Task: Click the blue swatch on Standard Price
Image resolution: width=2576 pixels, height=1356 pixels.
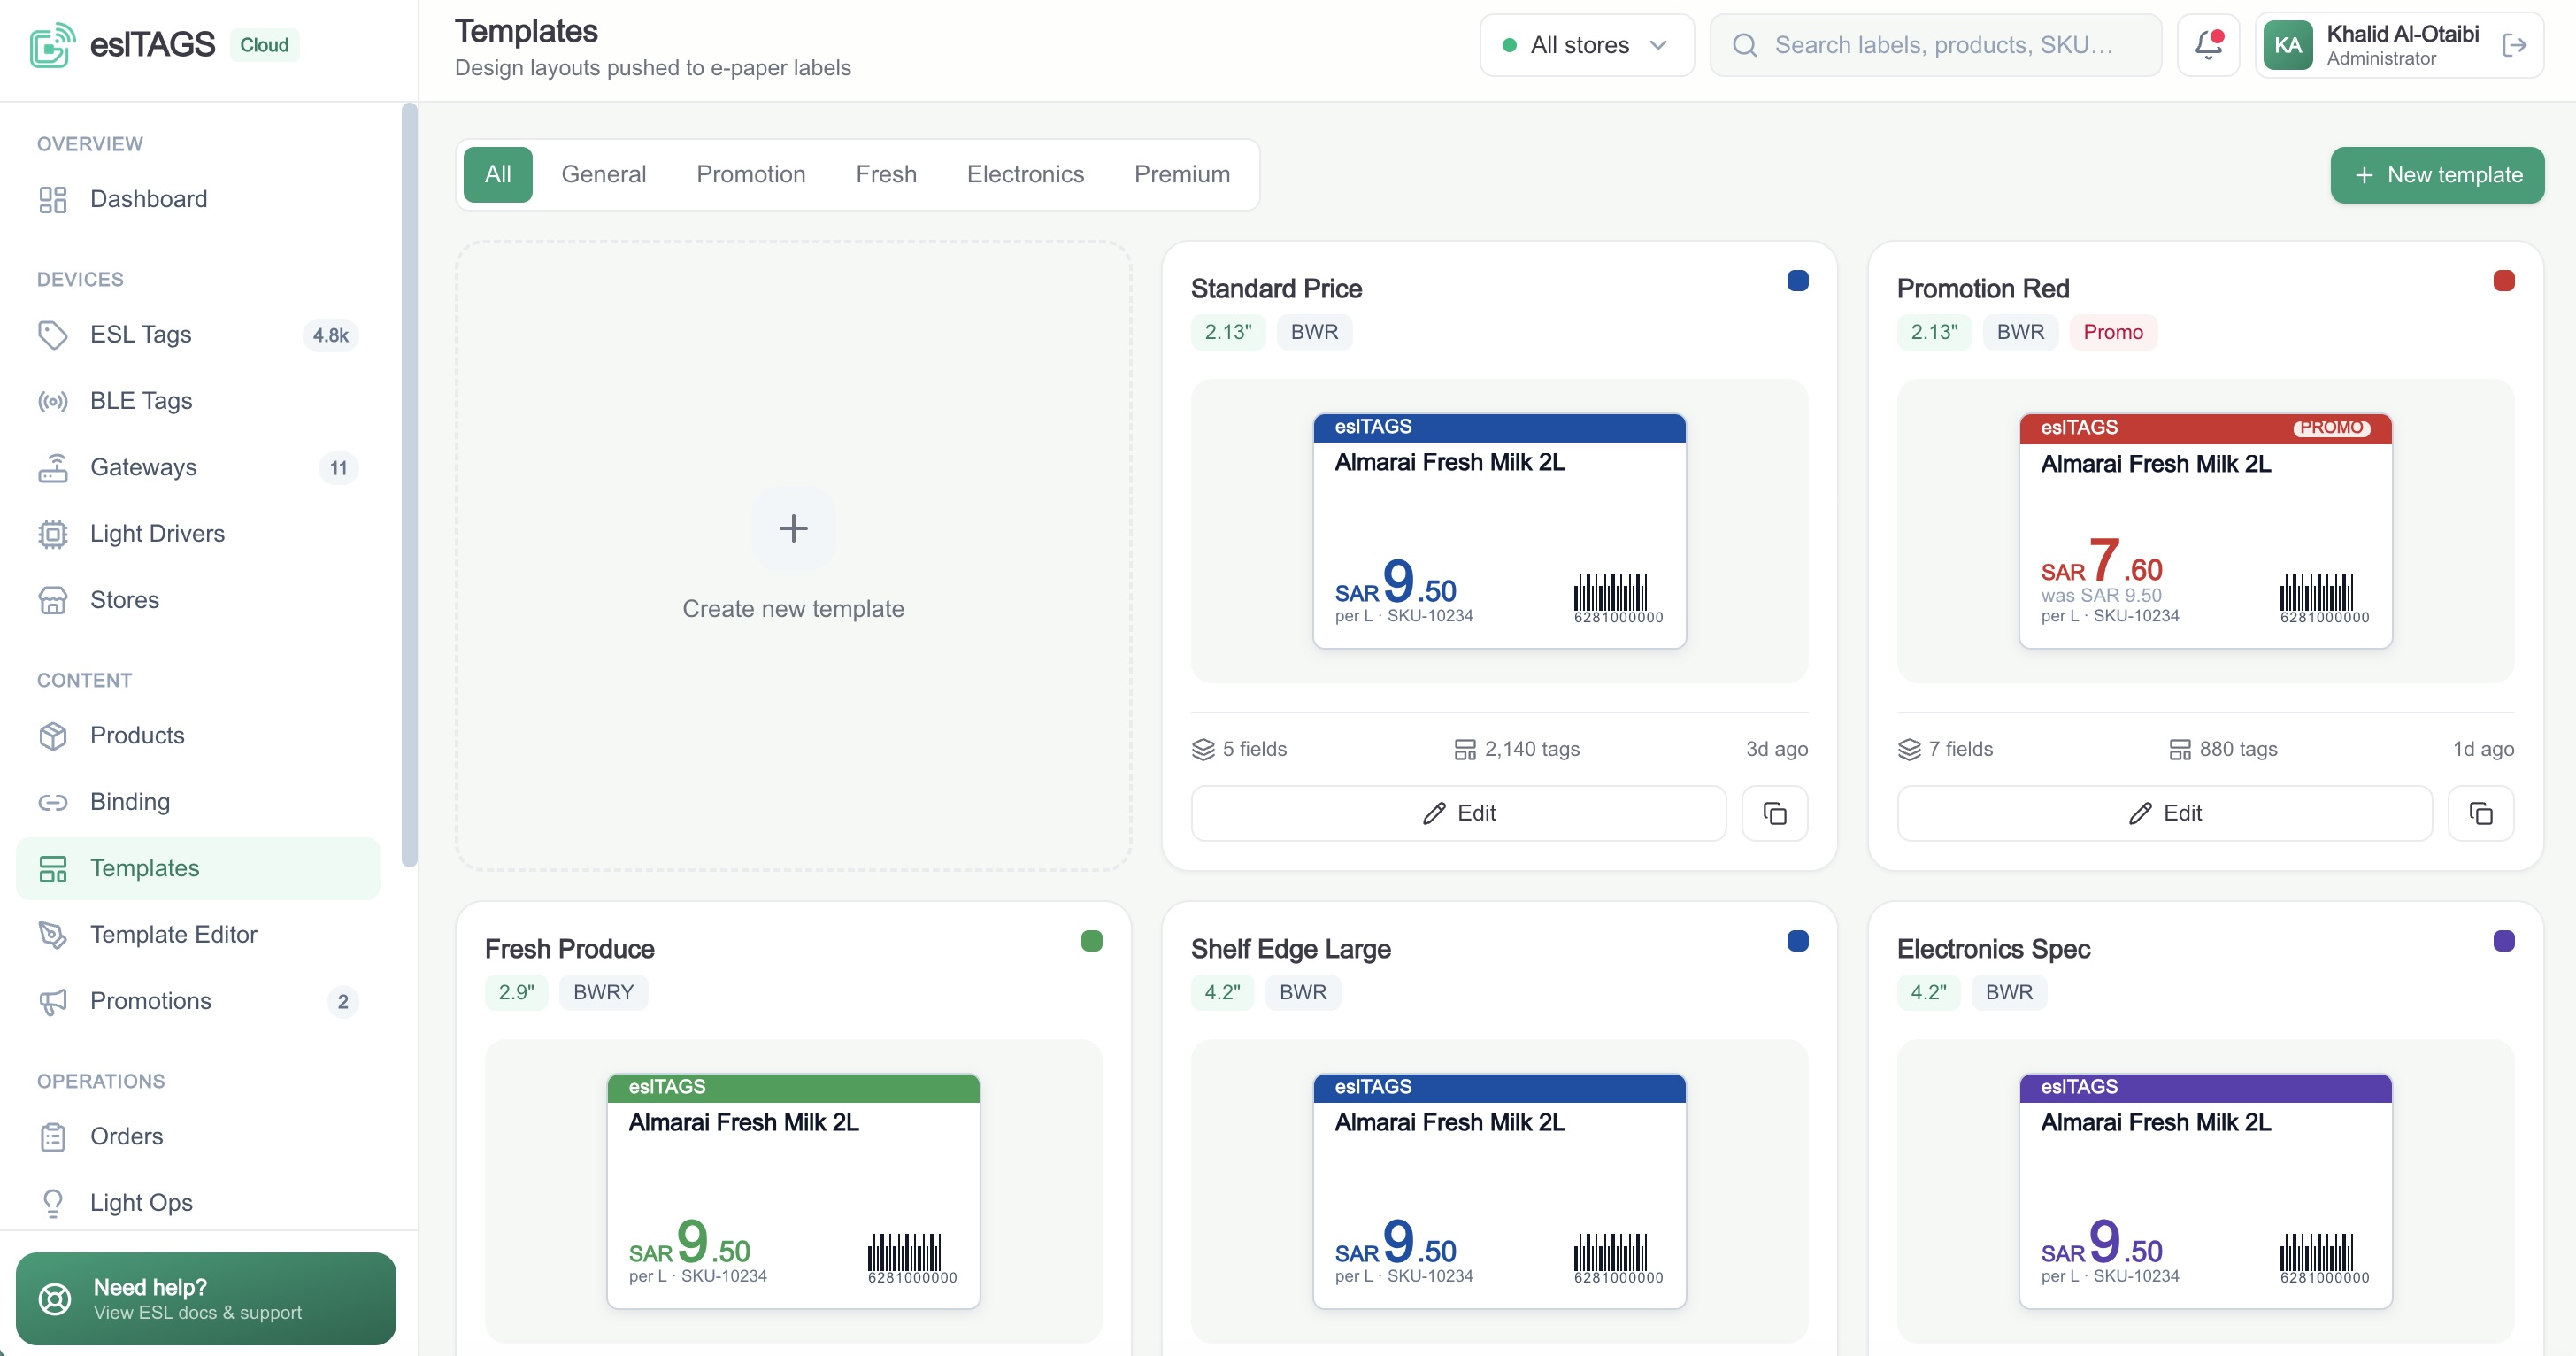Action: pyautogui.click(x=1797, y=281)
